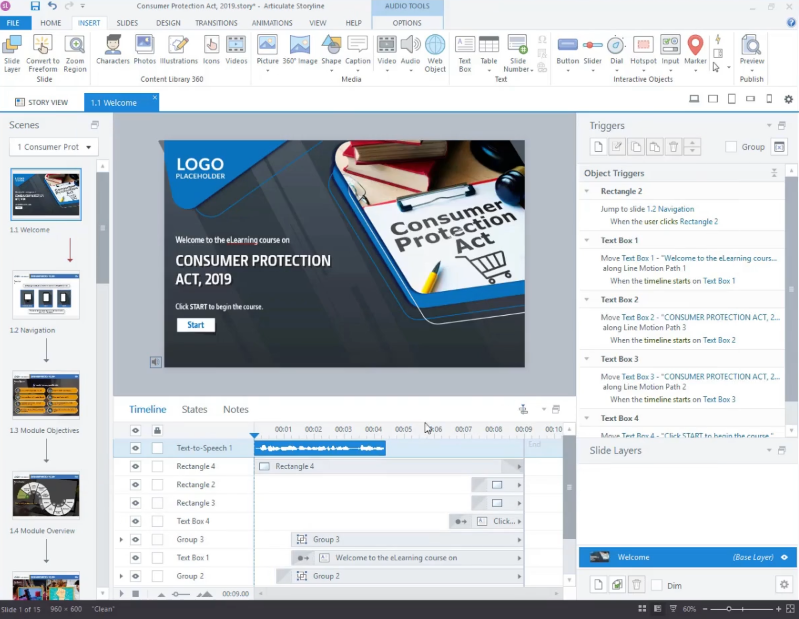Image resolution: width=799 pixels, height=619 pixels.
Task: Play the timeline
Action: tap(121, 594)
